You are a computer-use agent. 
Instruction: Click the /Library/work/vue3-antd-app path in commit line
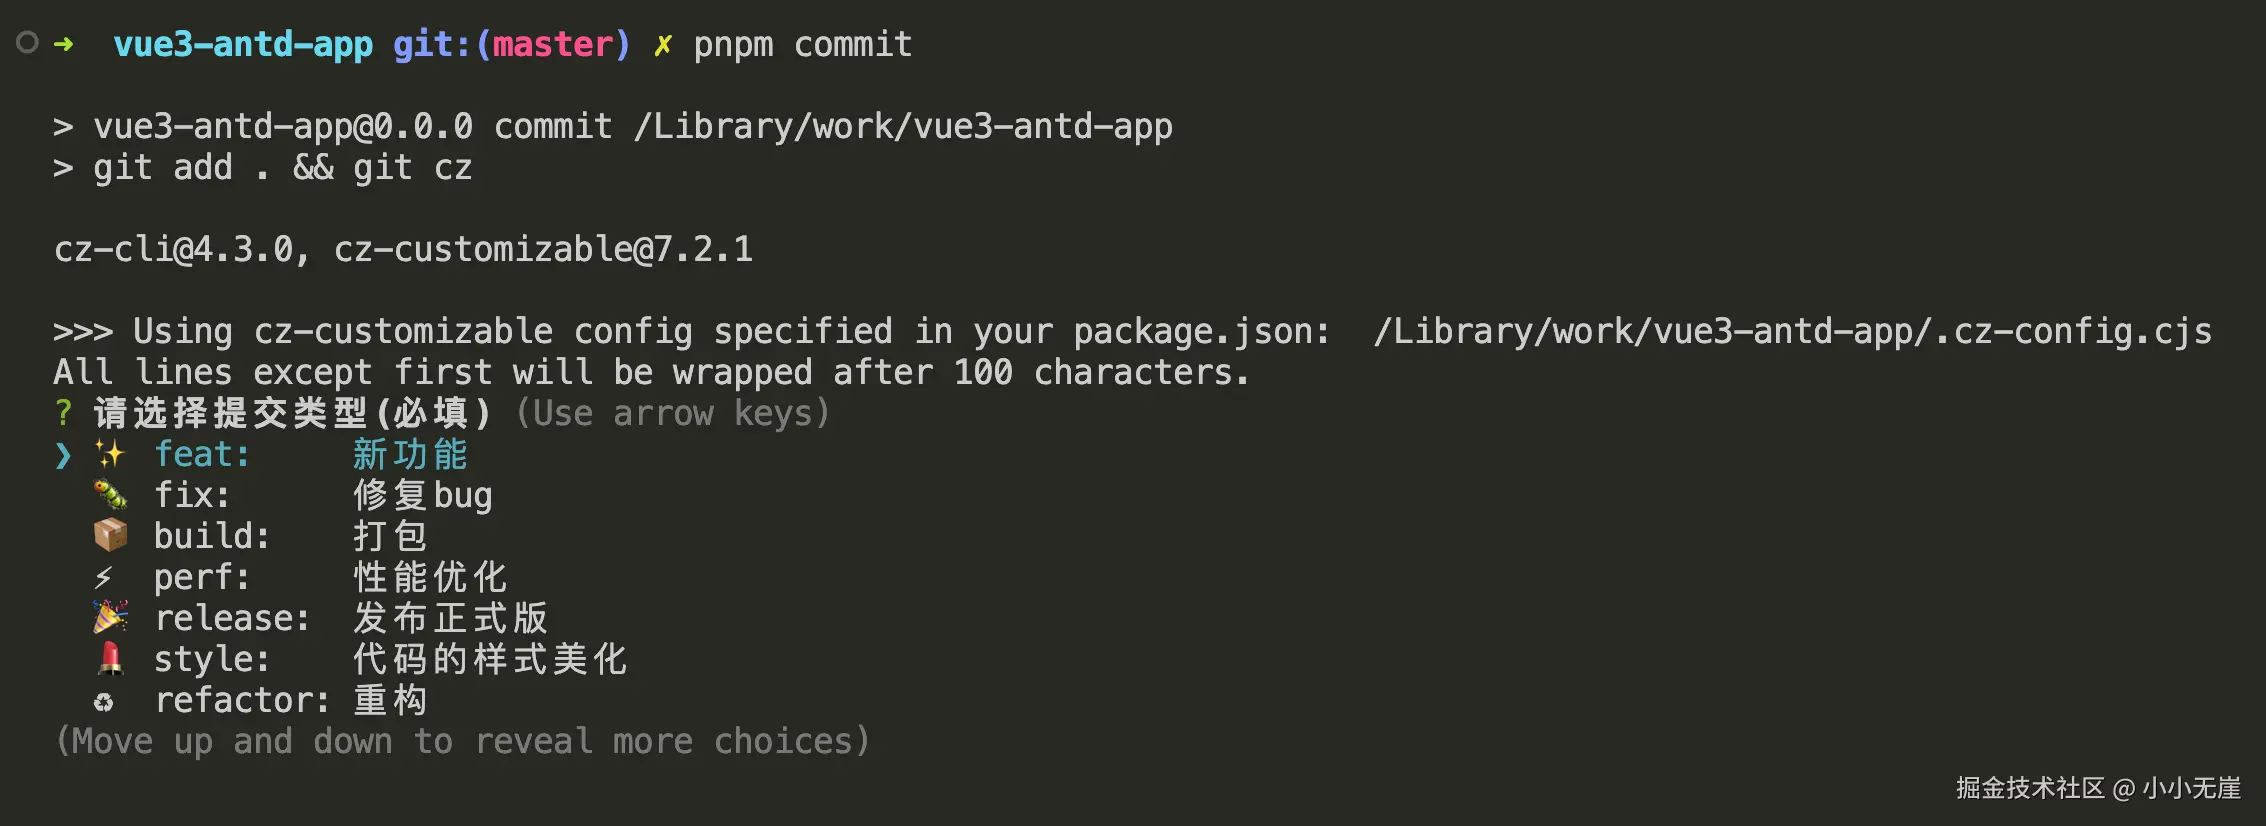903,127
